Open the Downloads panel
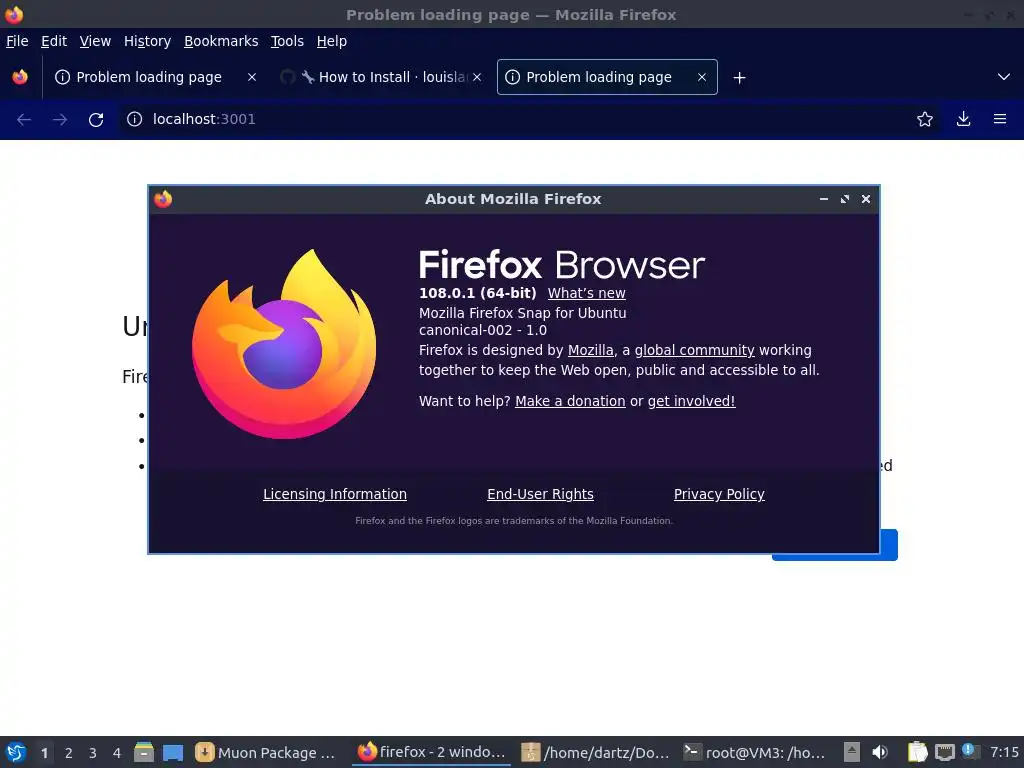Viewport: 1024px width, 768px height. (x=963, y=119)
